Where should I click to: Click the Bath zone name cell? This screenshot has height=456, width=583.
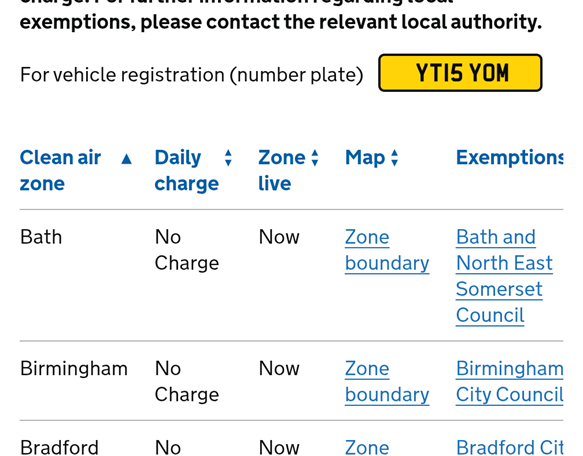(x=41, y=237)
